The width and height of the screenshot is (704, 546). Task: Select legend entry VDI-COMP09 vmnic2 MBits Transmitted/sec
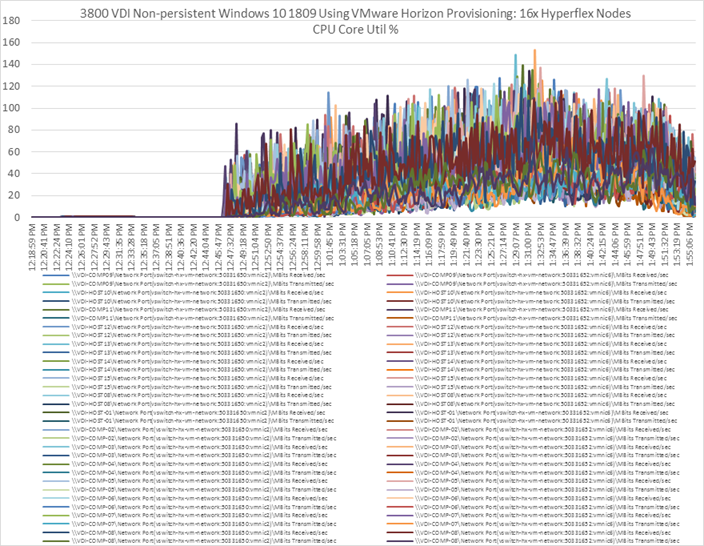click(x=189, y=284)
